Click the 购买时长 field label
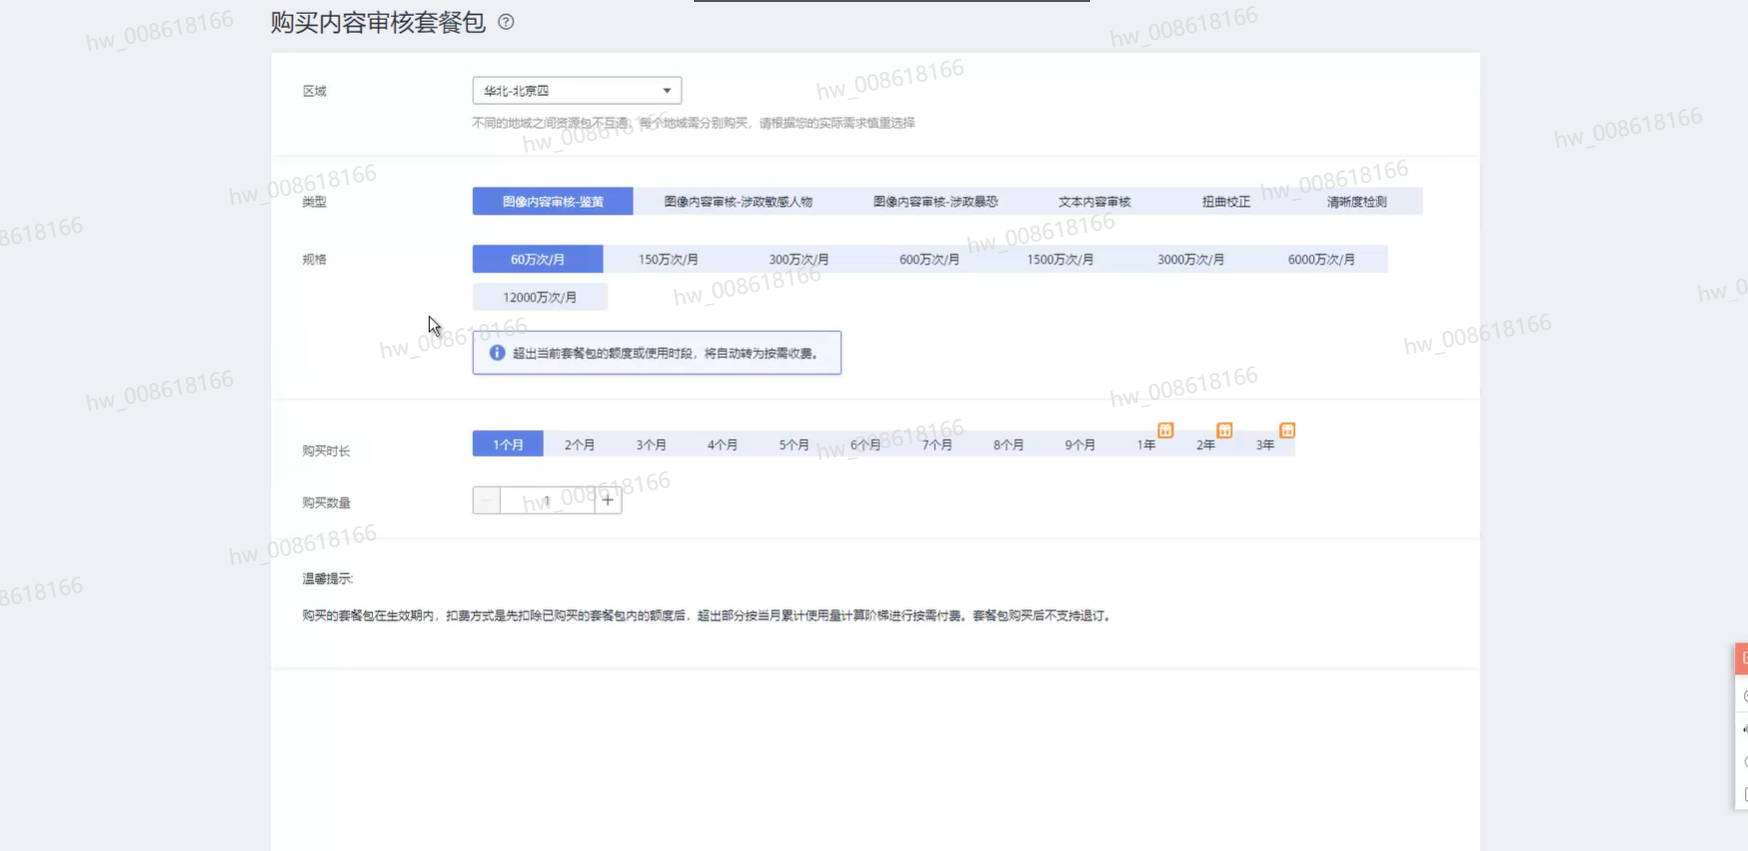 coord(326,451)
